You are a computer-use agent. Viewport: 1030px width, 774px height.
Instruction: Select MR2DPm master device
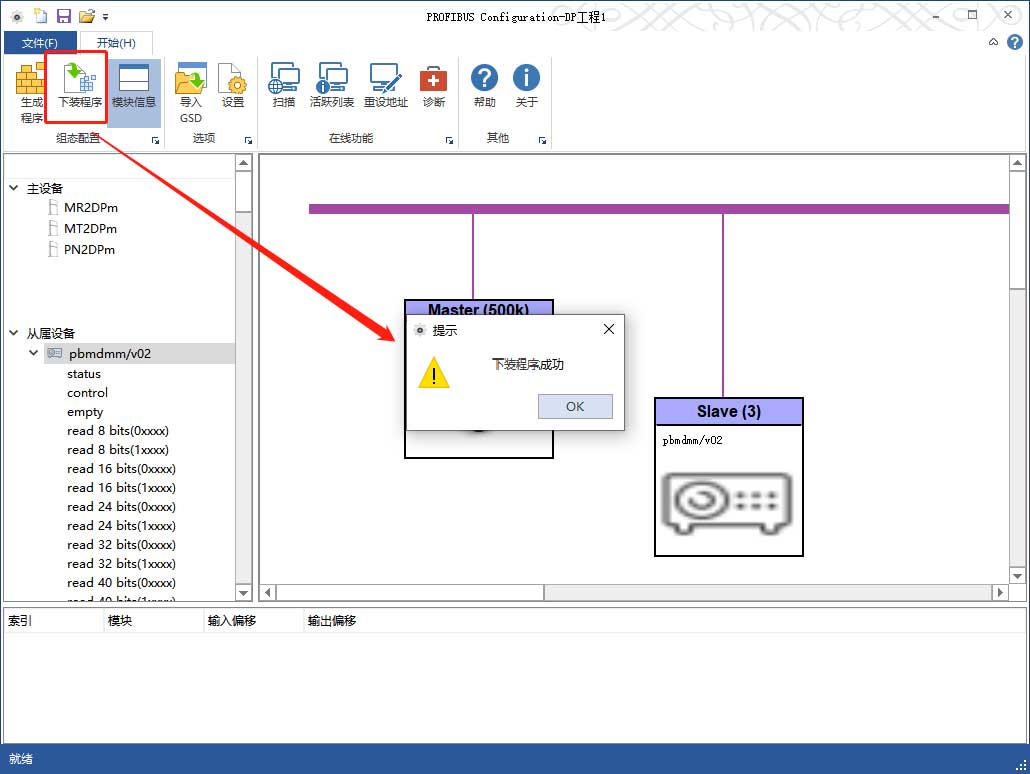click(x=90, y=208)
